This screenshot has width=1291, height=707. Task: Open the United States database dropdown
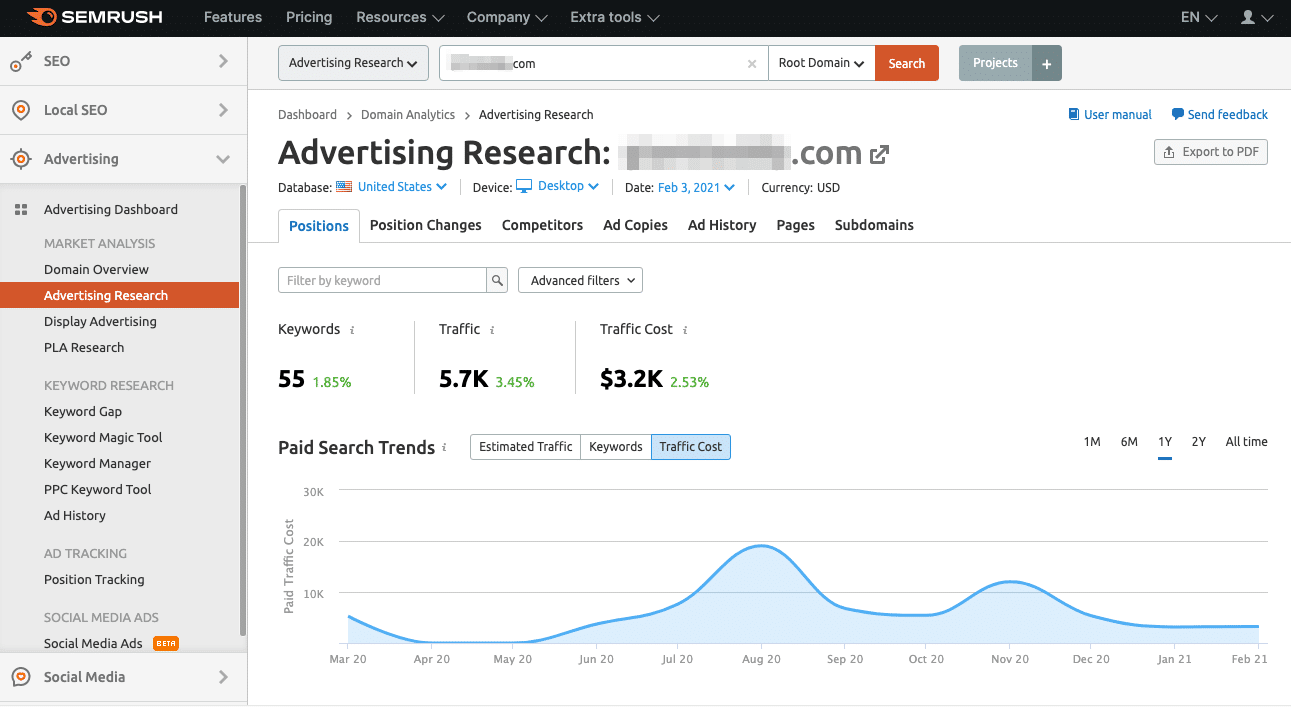(x=403, y=187)
